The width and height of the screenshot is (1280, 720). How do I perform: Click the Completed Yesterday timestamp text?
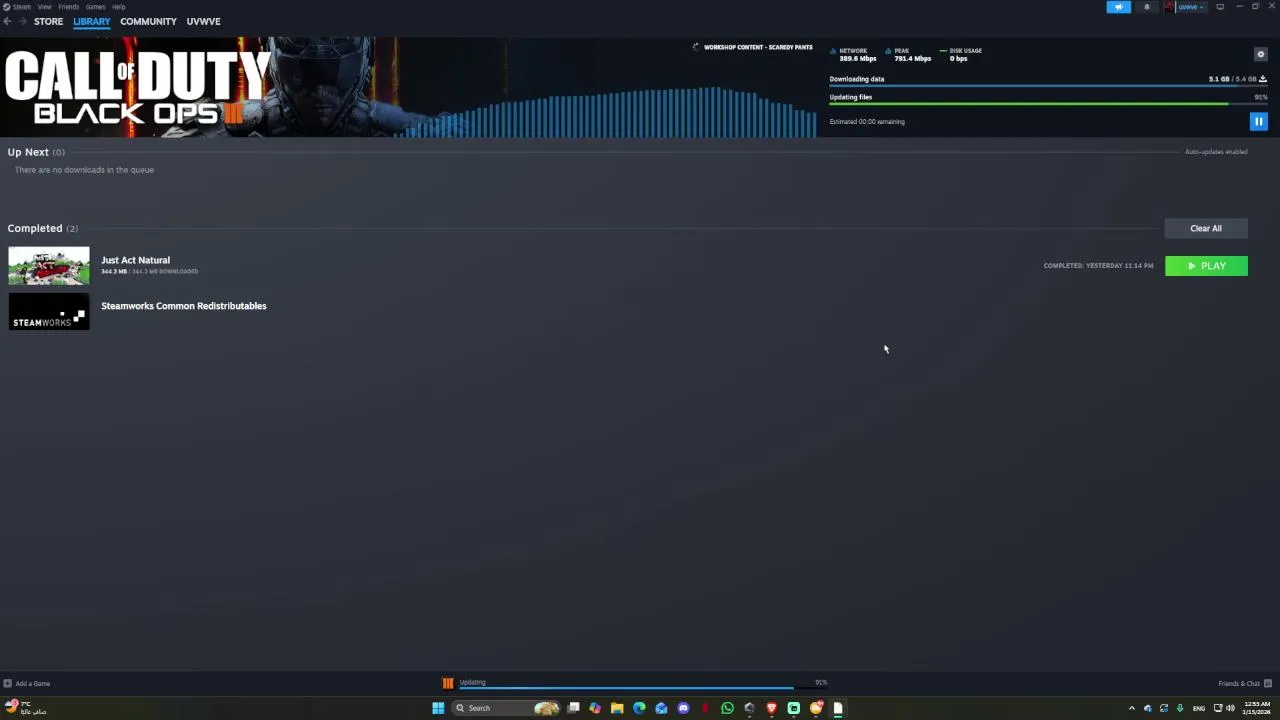pos(1098,266)
